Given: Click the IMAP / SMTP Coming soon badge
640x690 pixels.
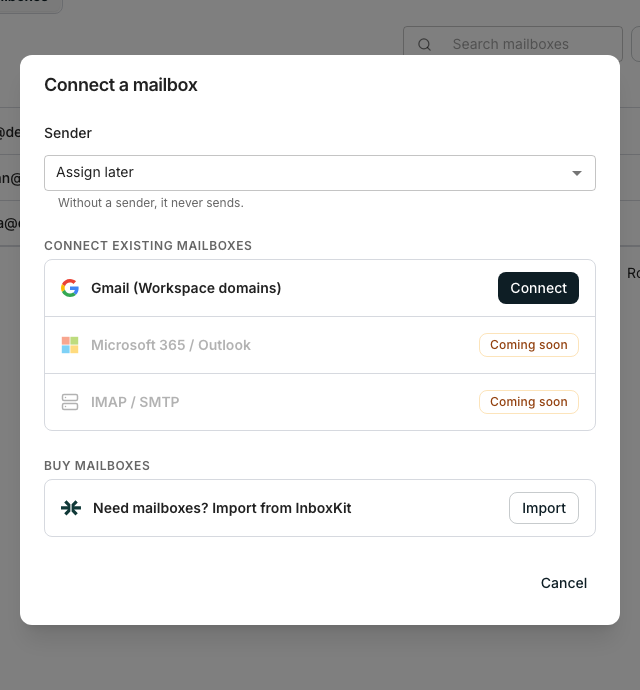Looking at the screenshot, I should coord(529,402).
